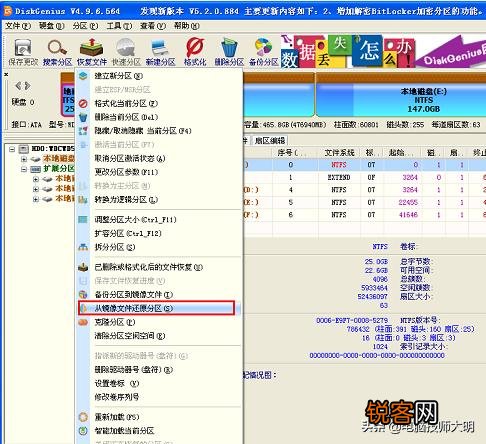This screenshot has width=486, height=444.
Task: Expand the second logical drive under 扩展分区
Action: click(x=36, y=189)
